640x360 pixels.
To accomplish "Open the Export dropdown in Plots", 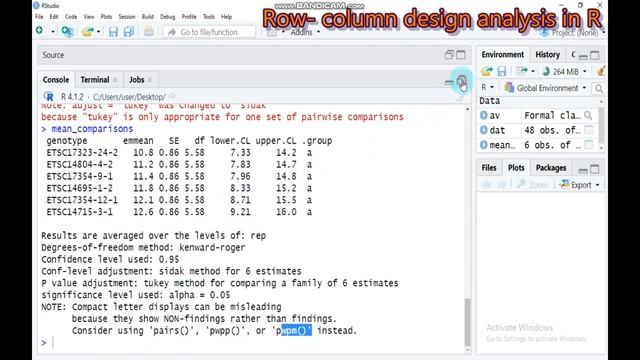I will (580, 185).
